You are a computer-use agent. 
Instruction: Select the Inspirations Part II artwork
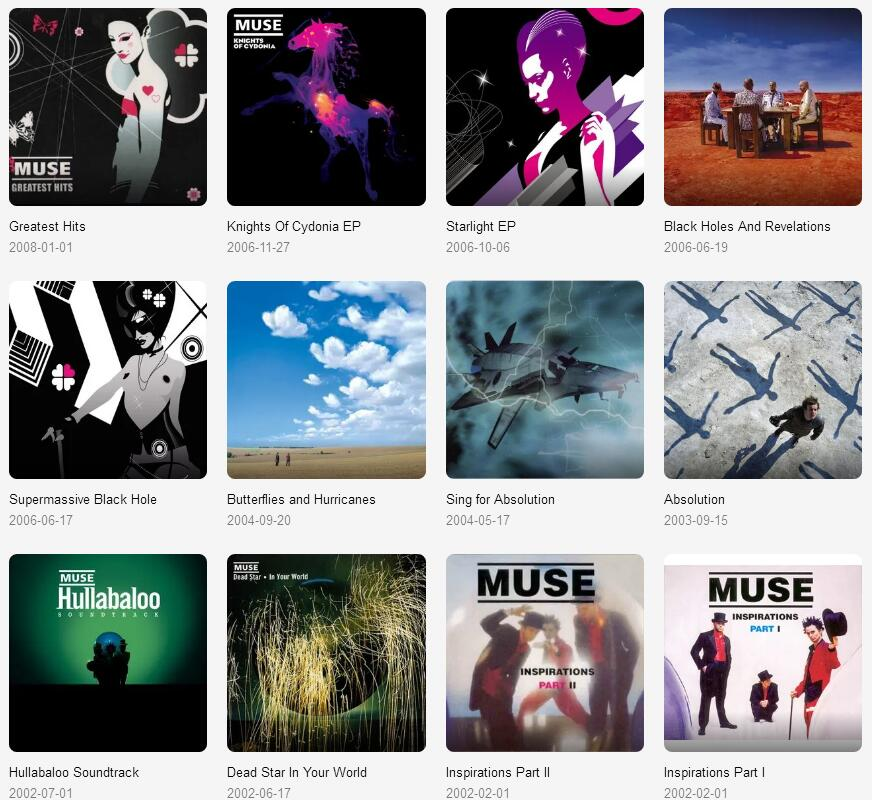coord(545,653)
